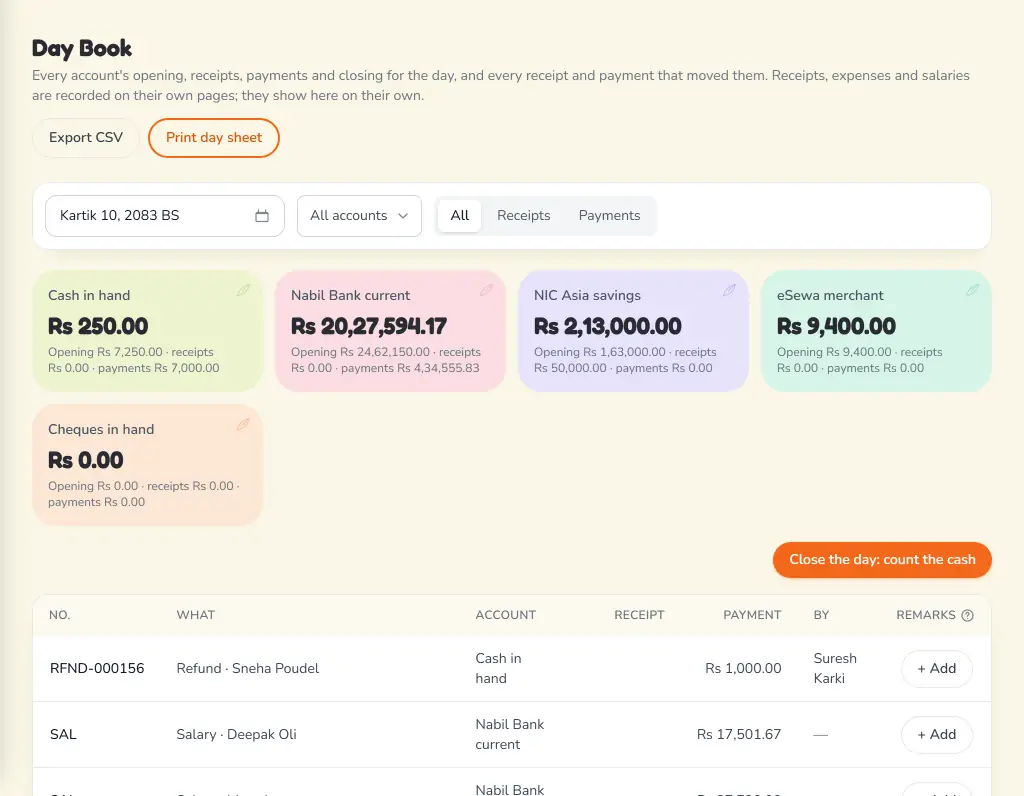This screenshot has height=796, width=1024.
Task: Add remark for RFND-000156 row
Action: pyautogui.click(x=936, y=669)
